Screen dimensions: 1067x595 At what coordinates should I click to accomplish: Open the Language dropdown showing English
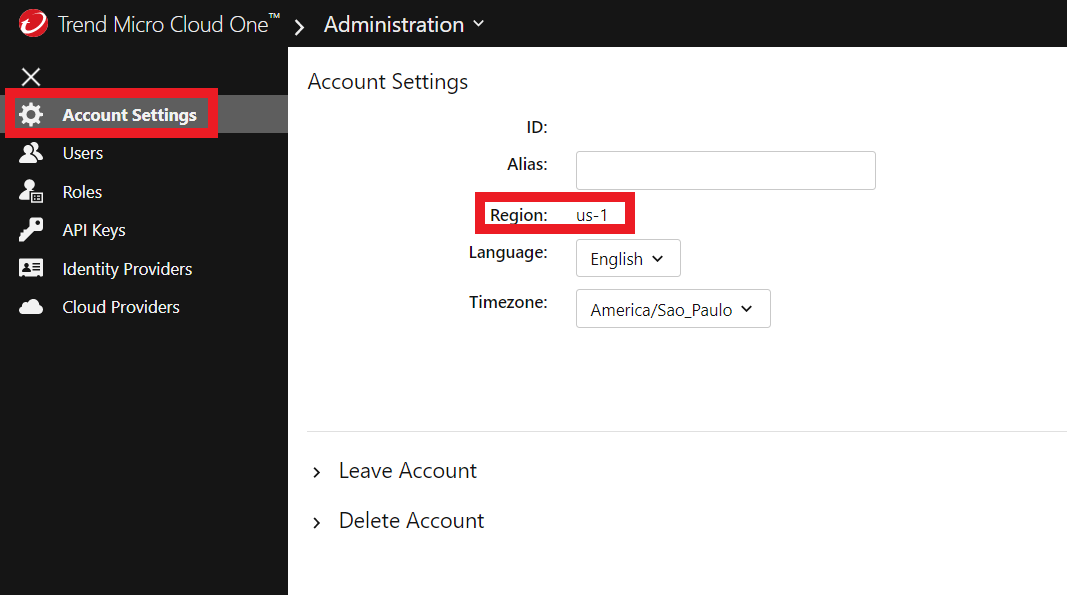[628, 258]
